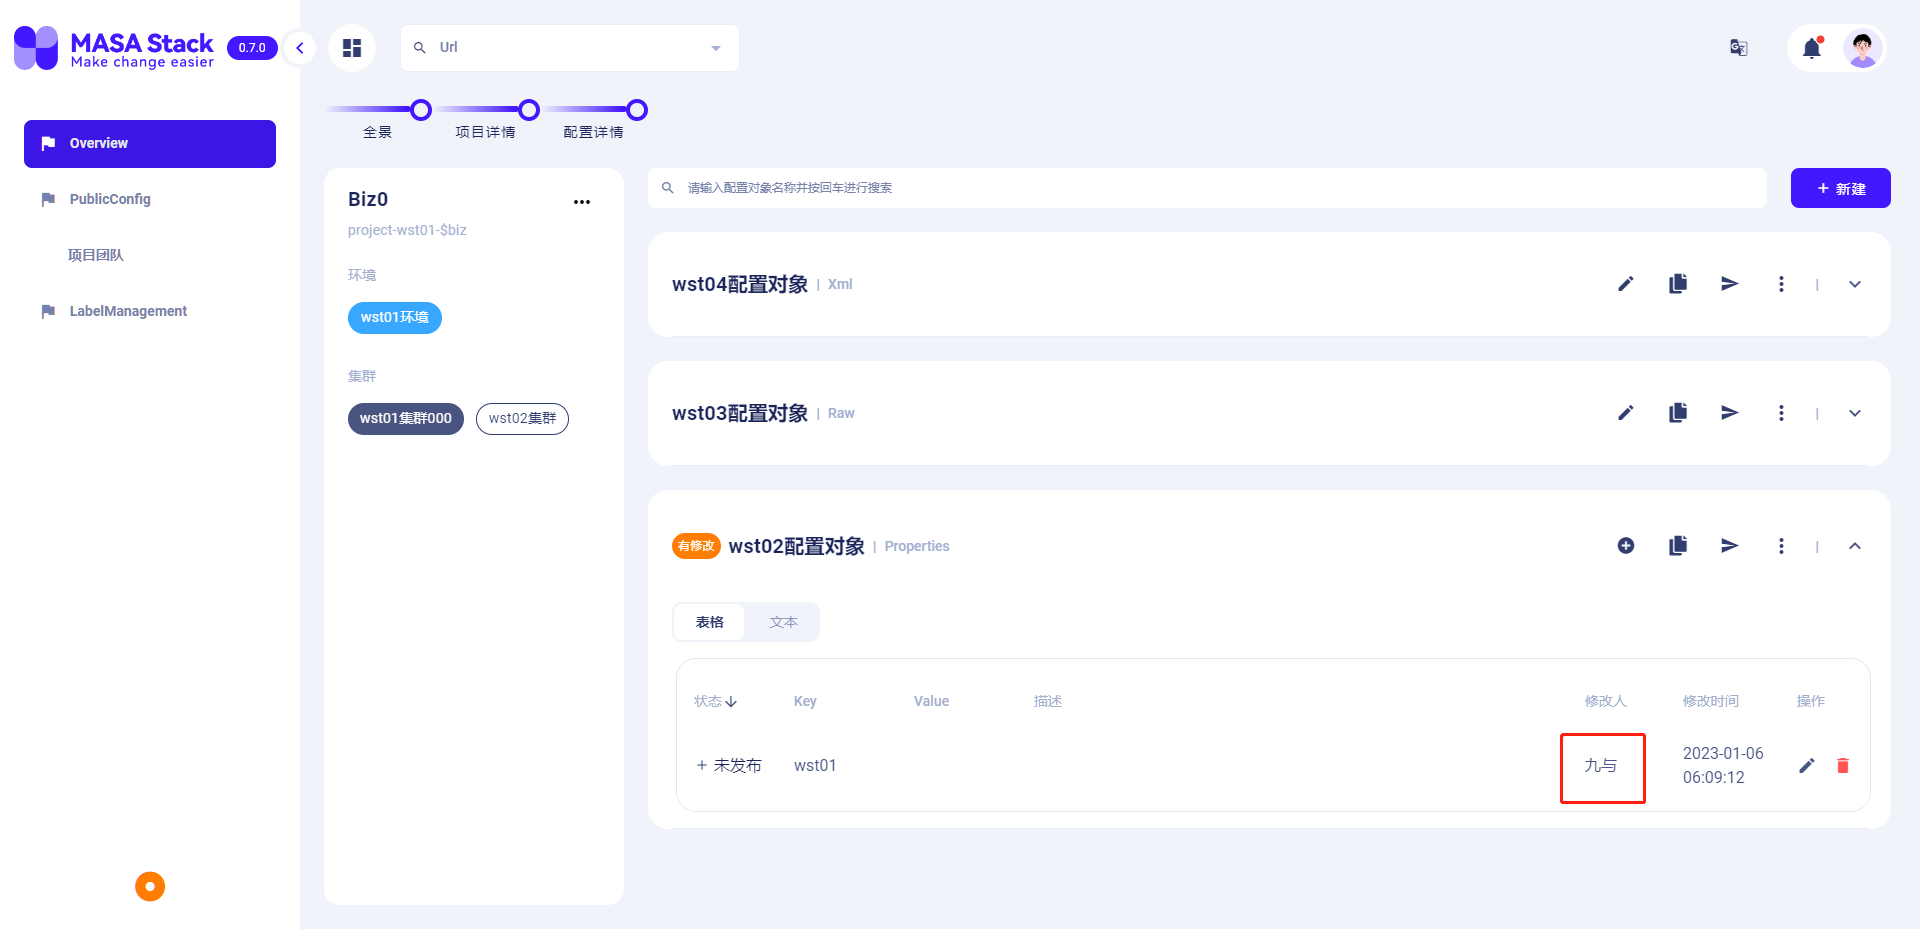Expand the wst04配置对象 panel
The height and width of the screenshot is (929, 1920).
1855,284
